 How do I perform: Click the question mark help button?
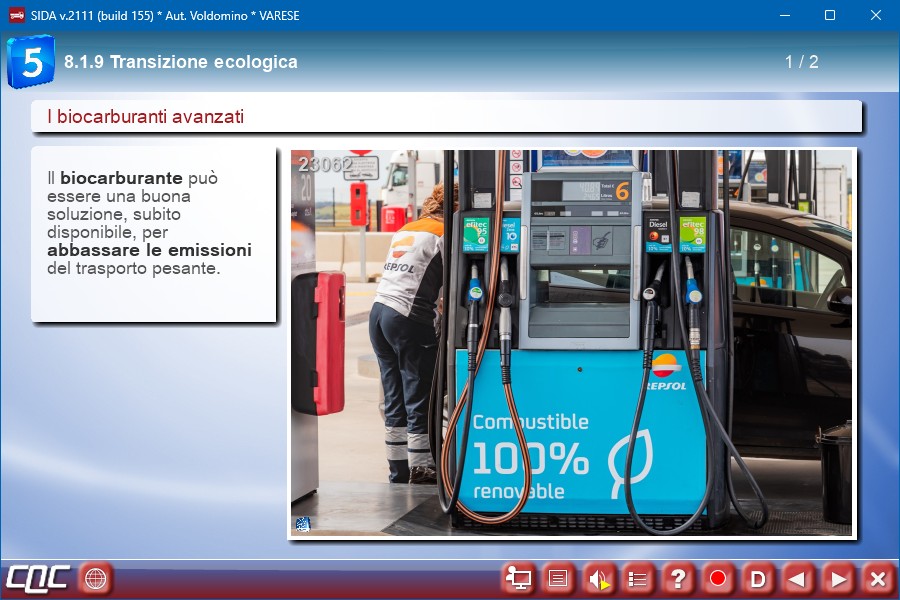pyautogui.click(x=678, y=578)
